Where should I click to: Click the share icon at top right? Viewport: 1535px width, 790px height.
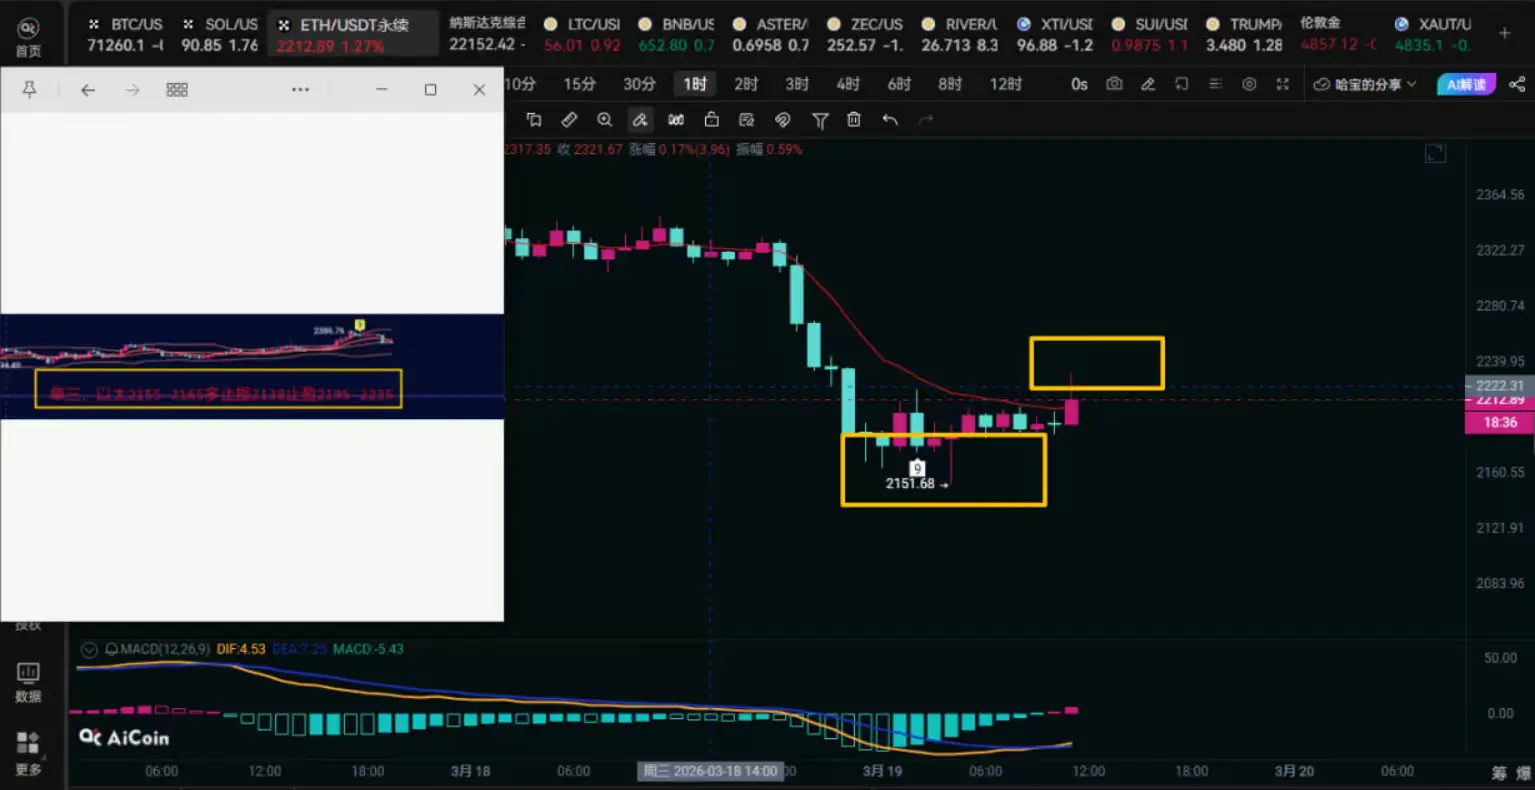(1517, 84)
